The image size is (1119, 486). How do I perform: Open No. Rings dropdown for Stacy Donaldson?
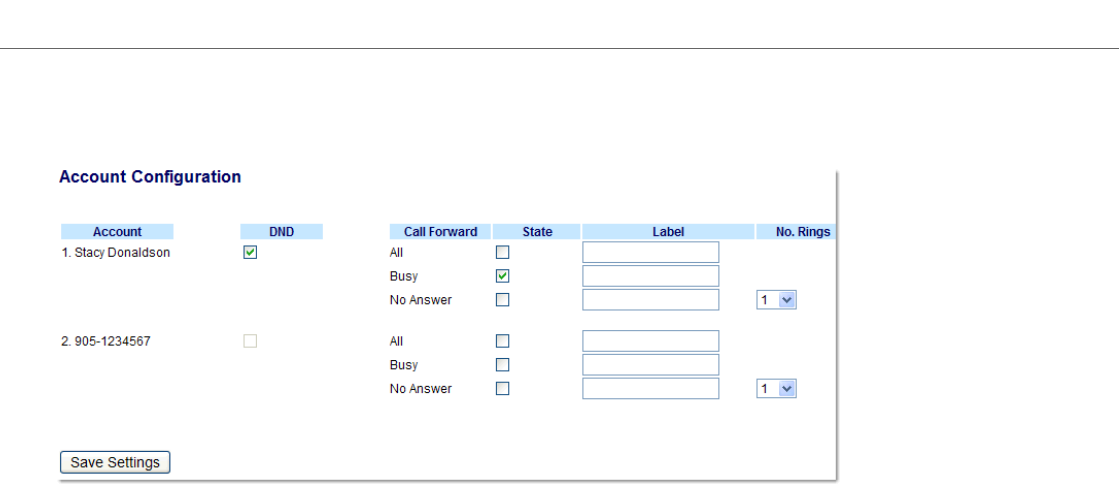pos(776,300)
